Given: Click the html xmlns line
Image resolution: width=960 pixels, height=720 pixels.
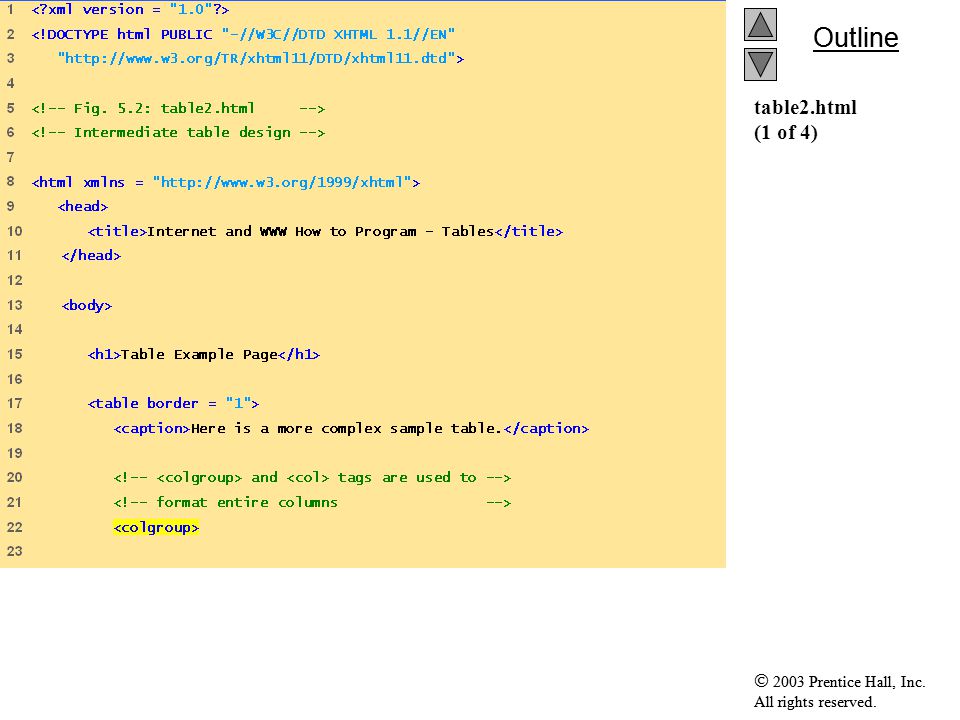Looking at the screenshot, I should pos(226,182).
